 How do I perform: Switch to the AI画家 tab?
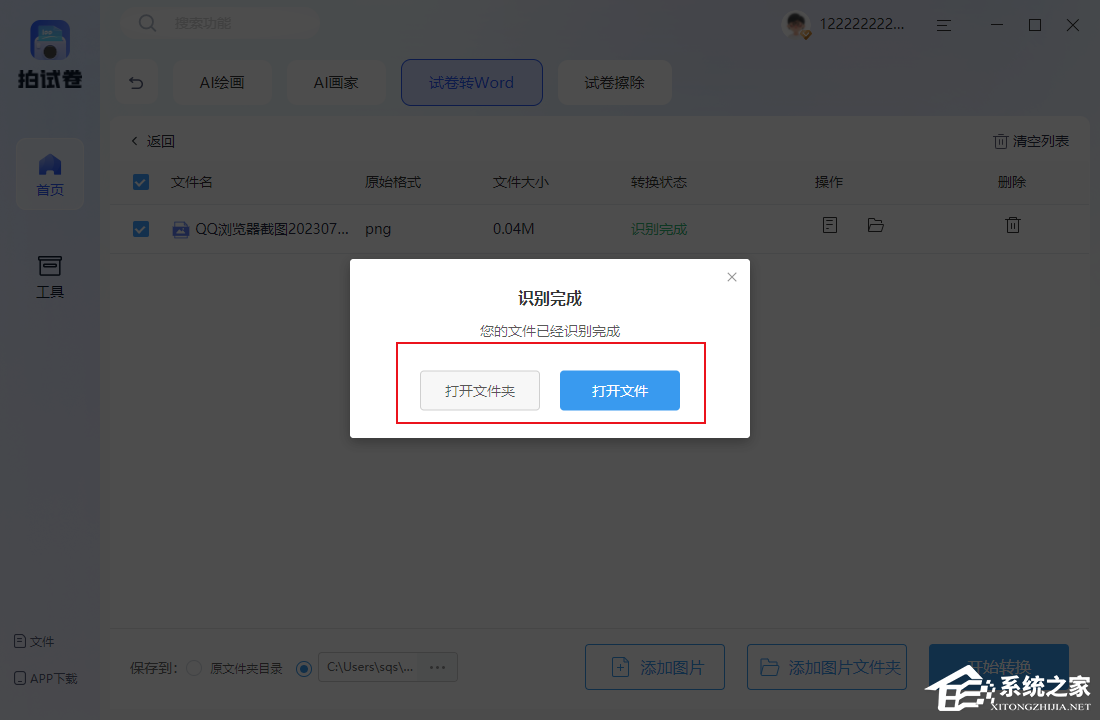[336, 83]
